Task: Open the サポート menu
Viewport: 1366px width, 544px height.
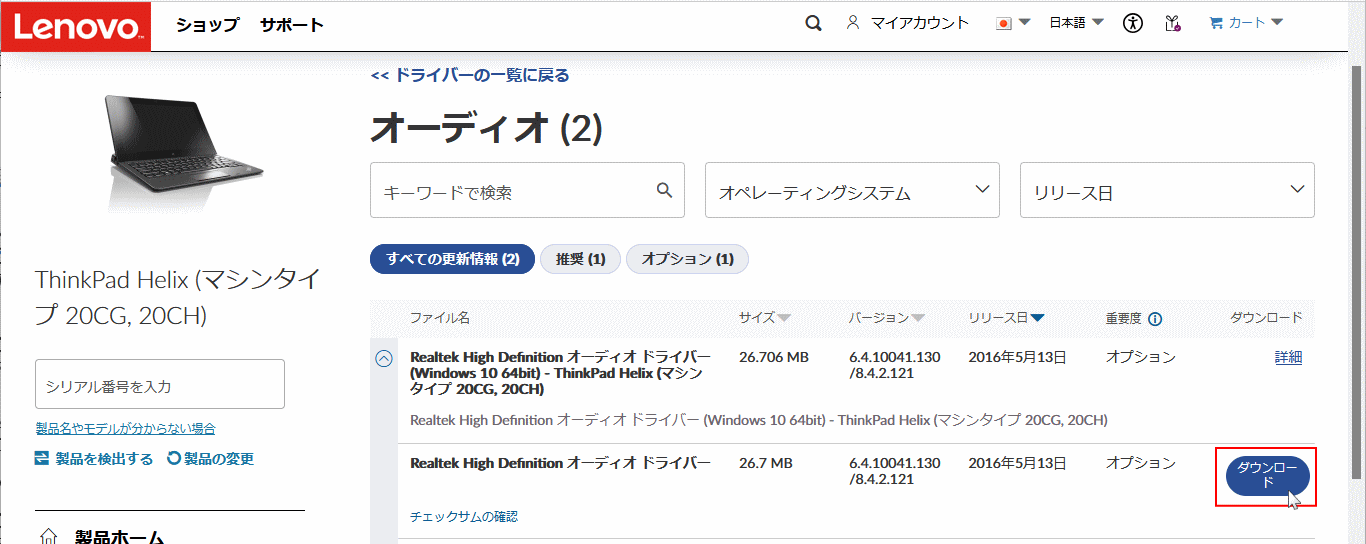Action: [x=292, y=24]
